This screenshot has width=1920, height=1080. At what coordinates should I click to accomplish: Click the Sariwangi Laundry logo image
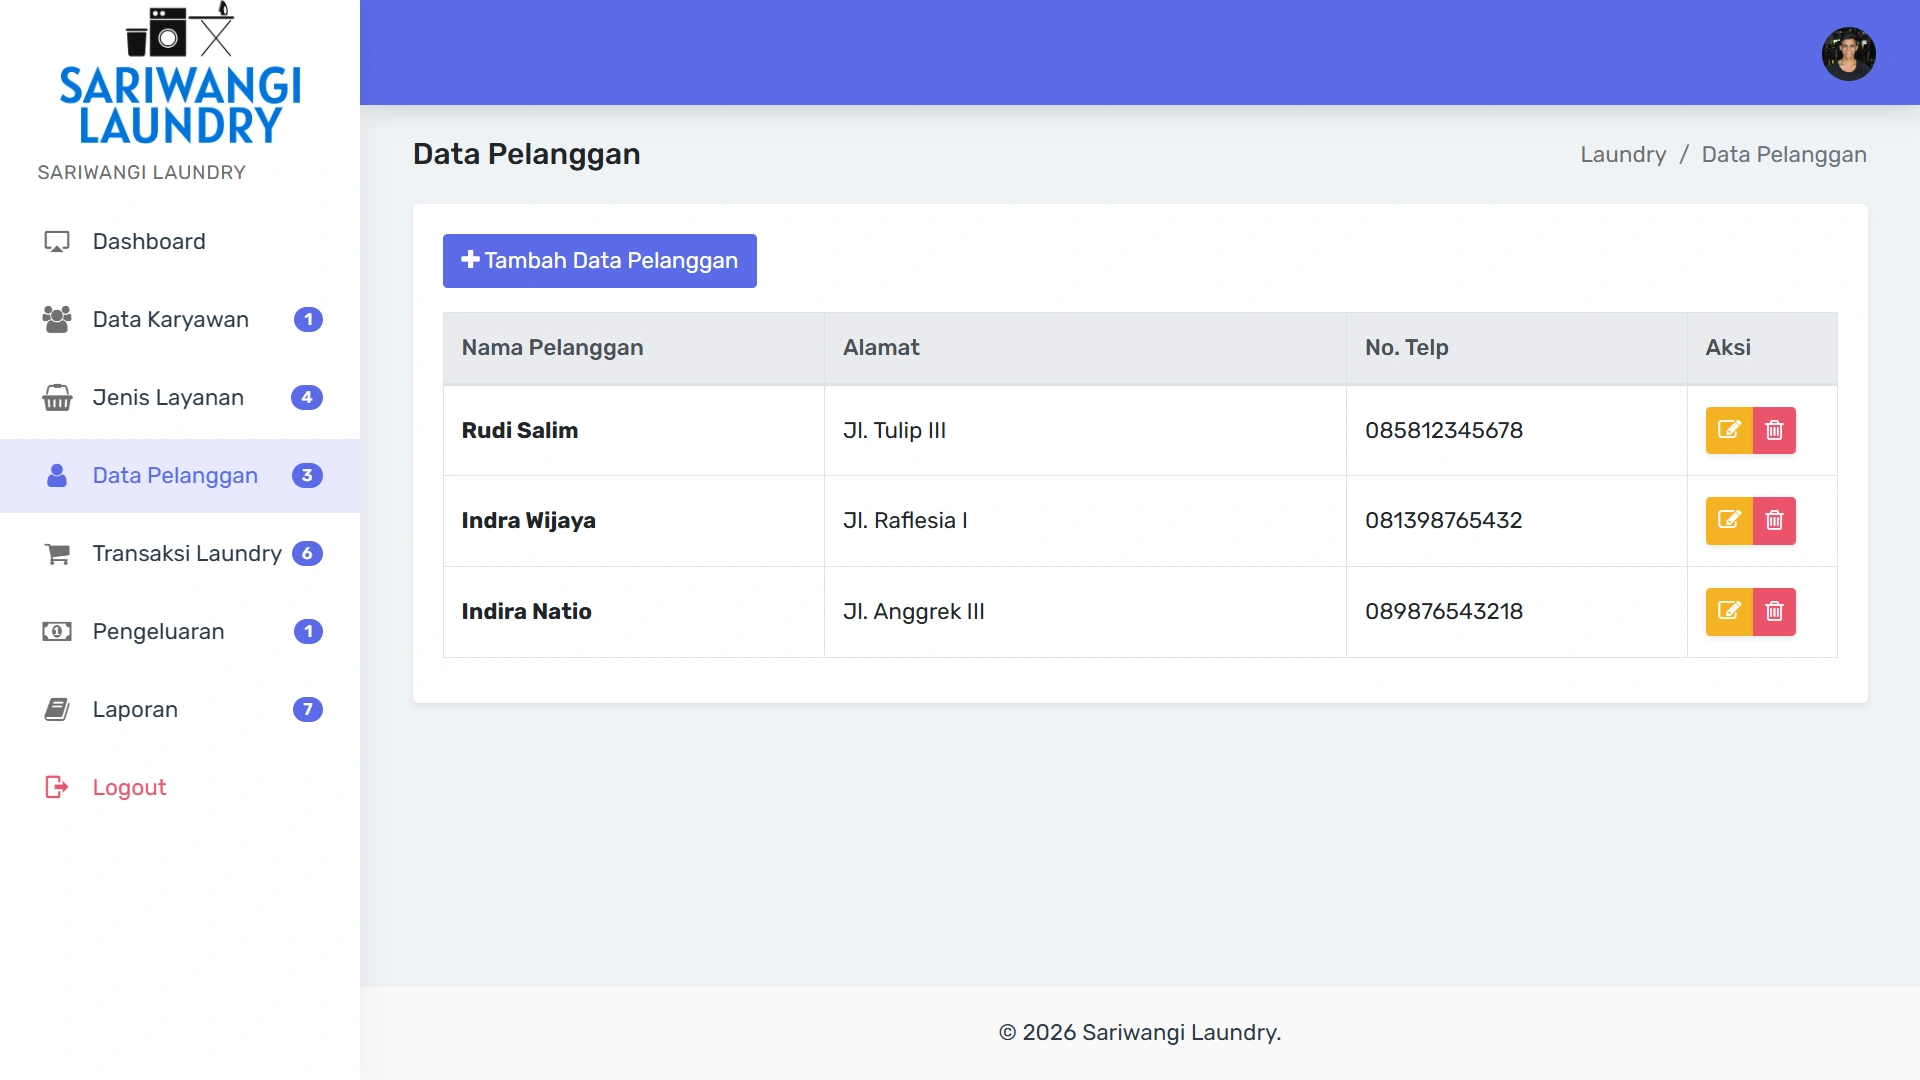click(180, 74)
